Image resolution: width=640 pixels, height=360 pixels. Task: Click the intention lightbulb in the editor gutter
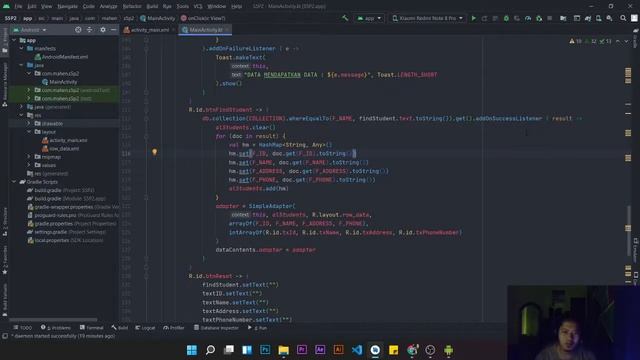pos(155,152)
